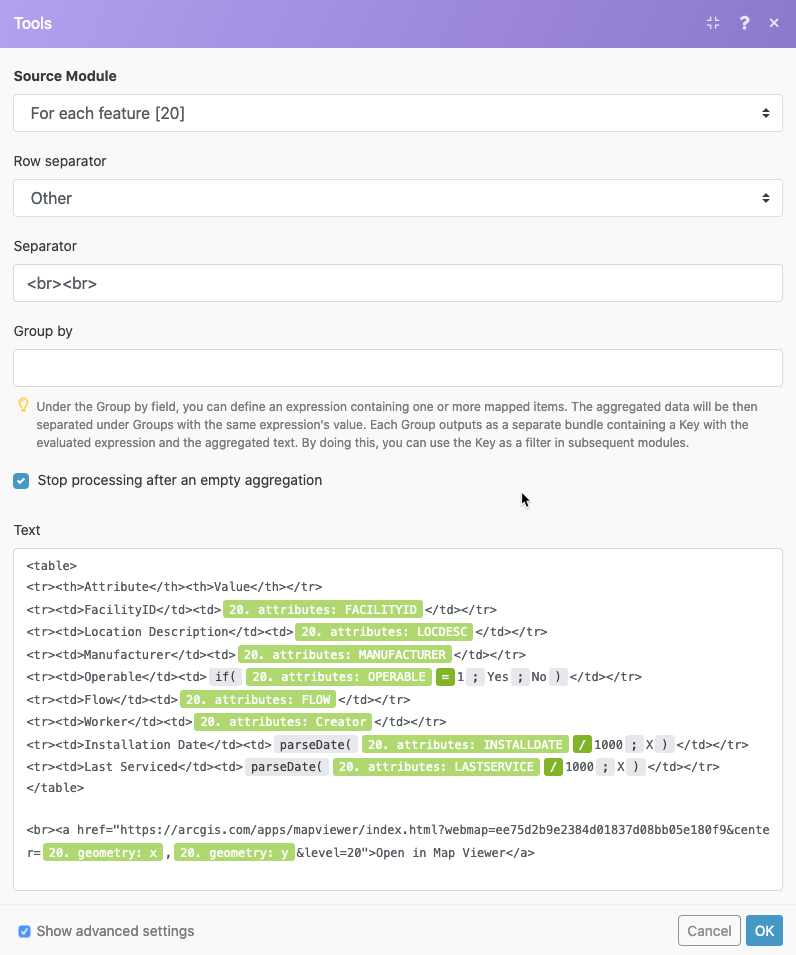The height and width of the screenshot is (955, 796).
Task: Select the MANUFACTURER attribute pill
Action: pyautogui.click(x=344, y=655)
